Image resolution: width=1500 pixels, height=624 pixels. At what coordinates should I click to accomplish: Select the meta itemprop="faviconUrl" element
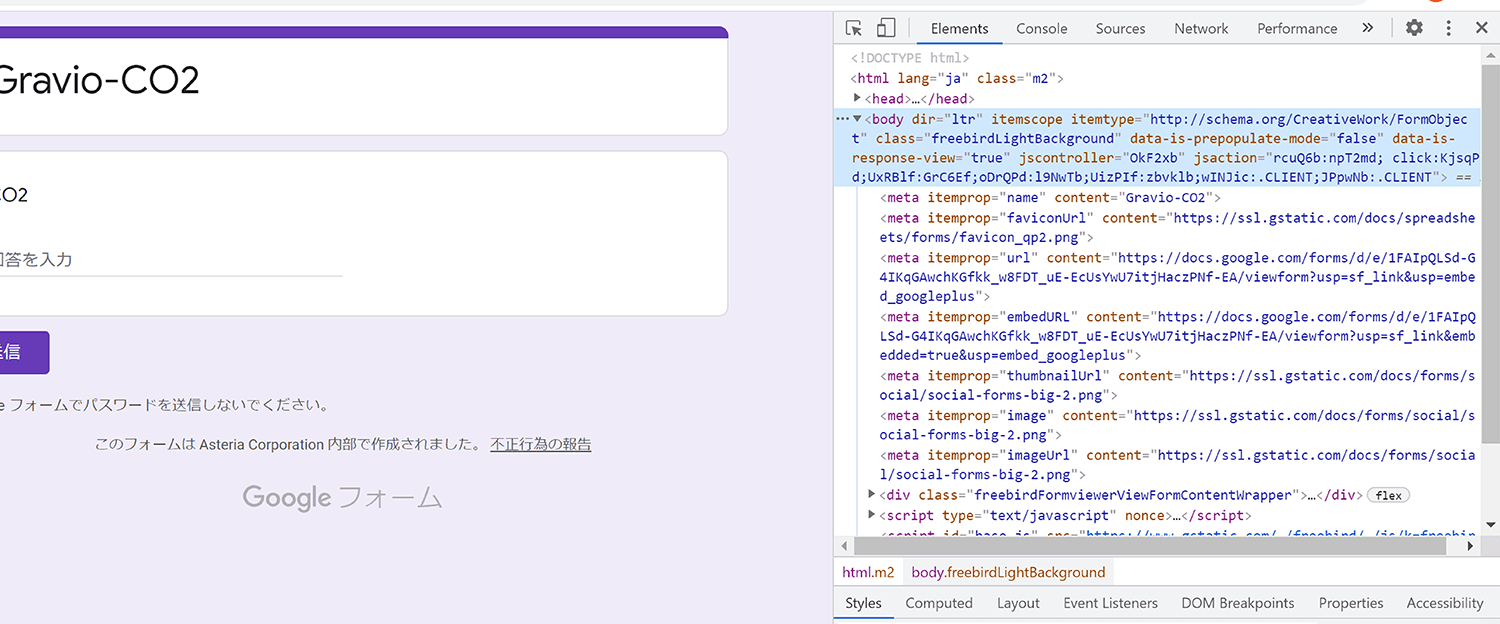click(x=1177, y=227)
